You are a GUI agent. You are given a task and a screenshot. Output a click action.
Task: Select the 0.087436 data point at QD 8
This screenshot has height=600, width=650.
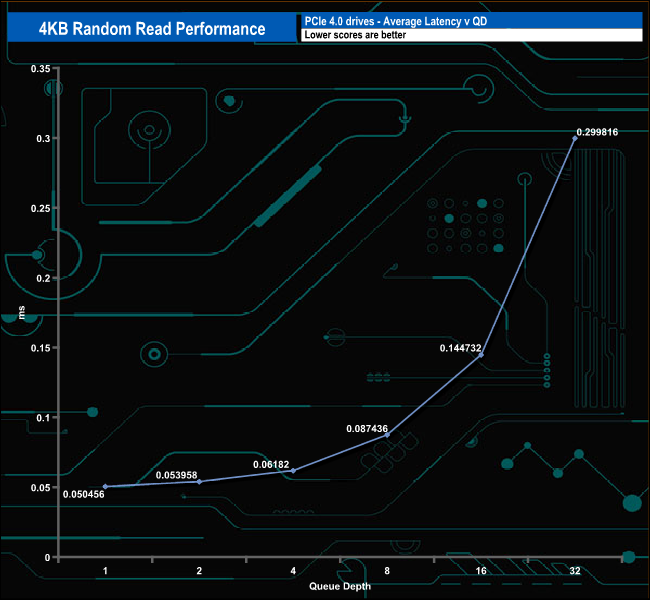click(x=388, y=435)
